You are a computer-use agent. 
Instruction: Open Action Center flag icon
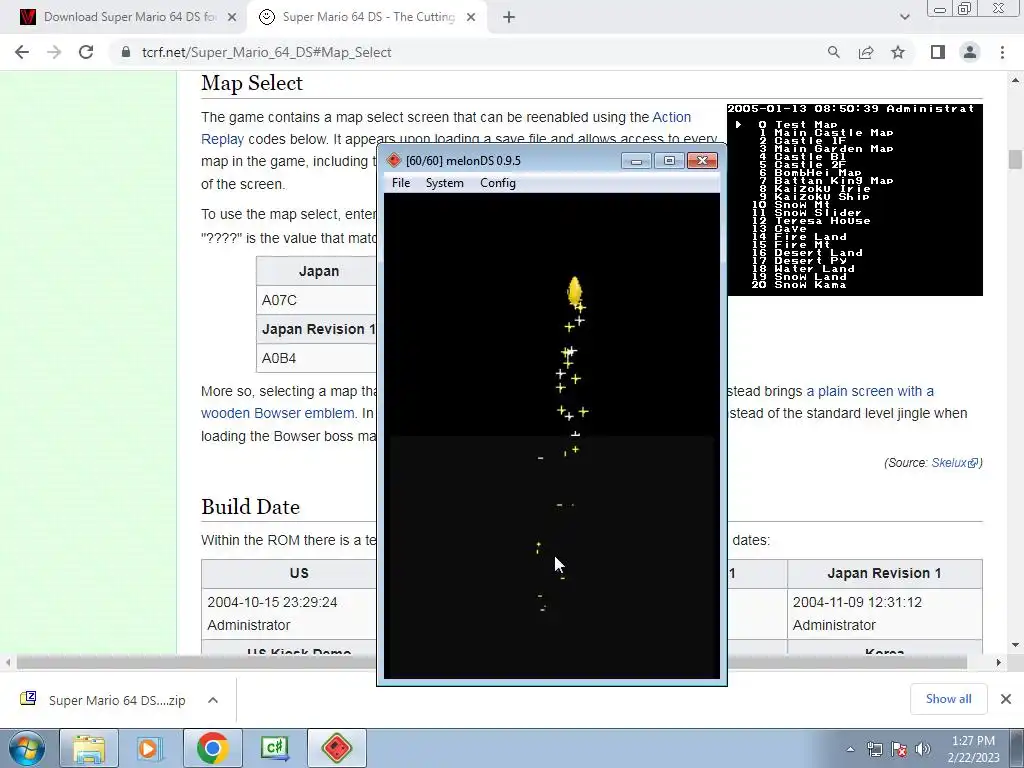click(899, 749)
